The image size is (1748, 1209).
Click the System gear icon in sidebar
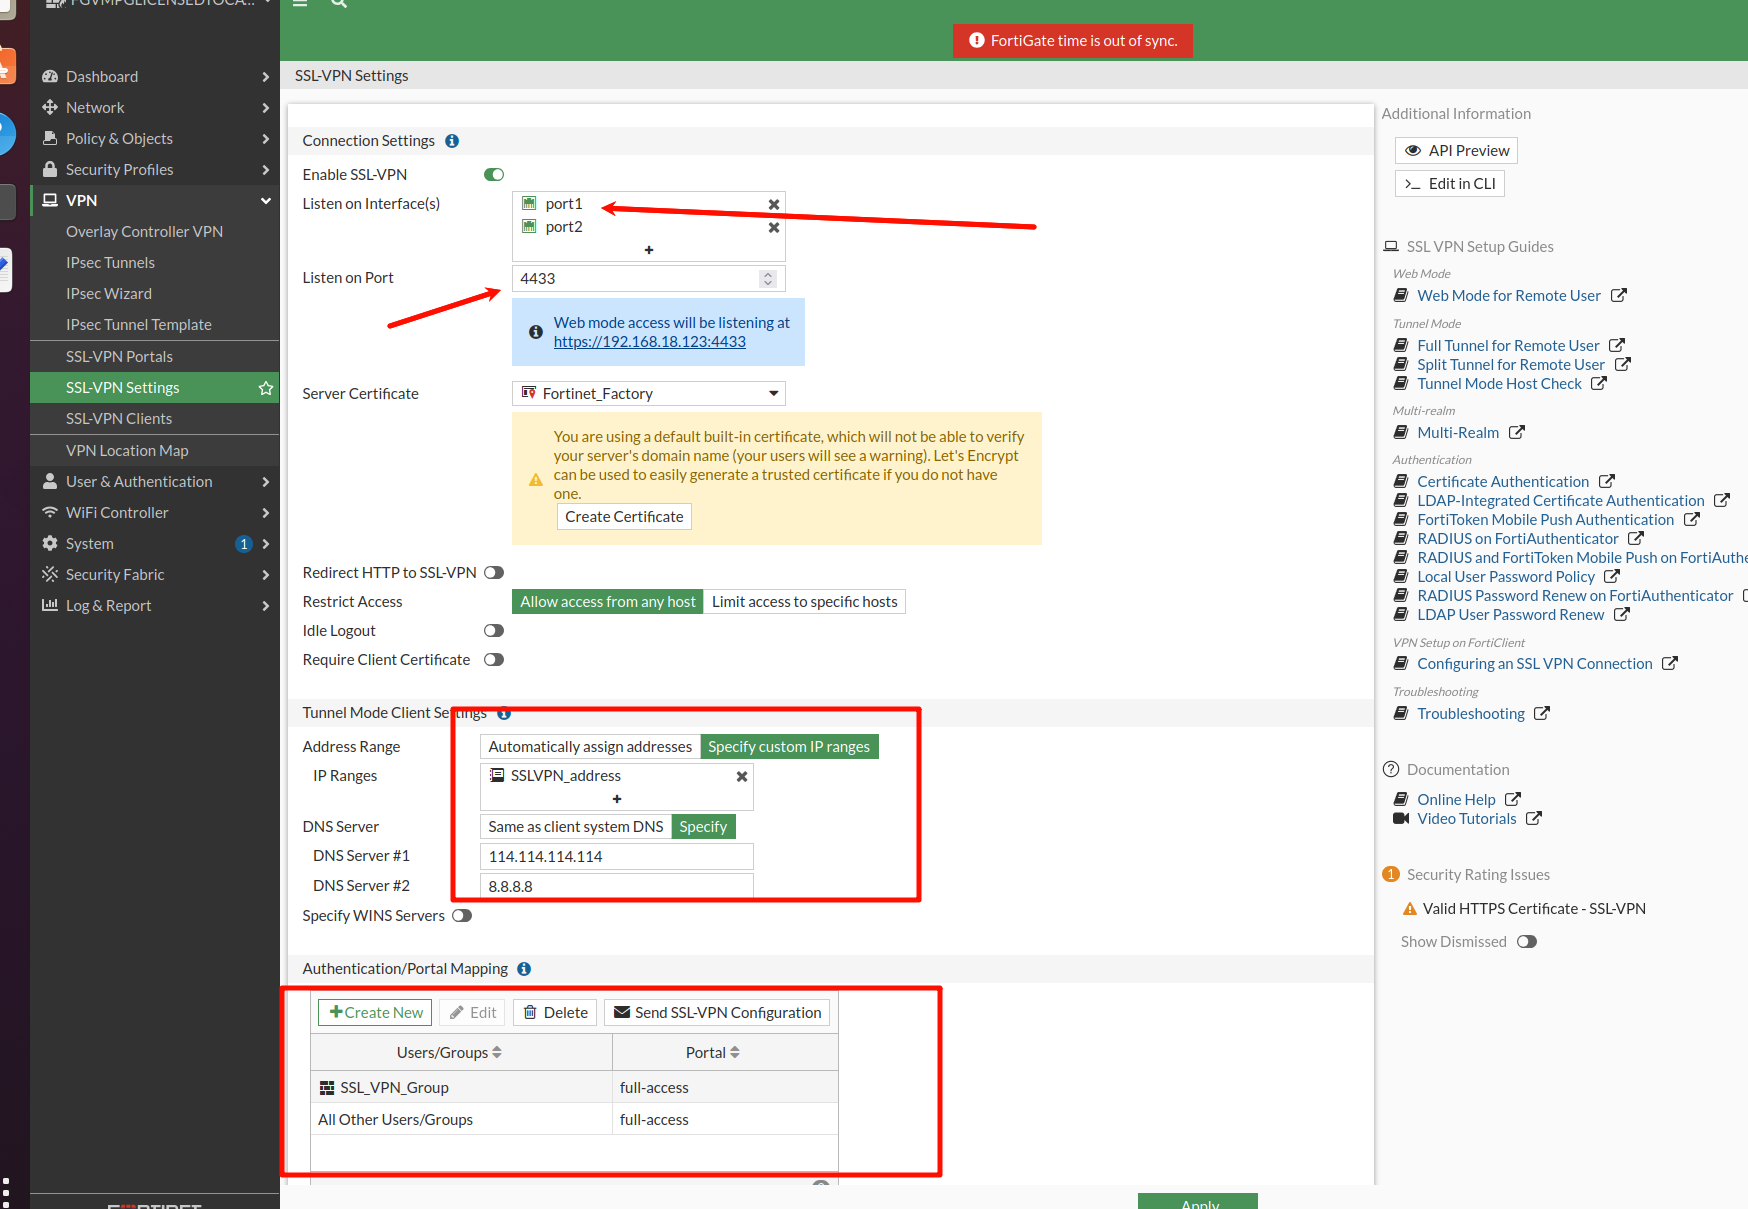(50, 544)
